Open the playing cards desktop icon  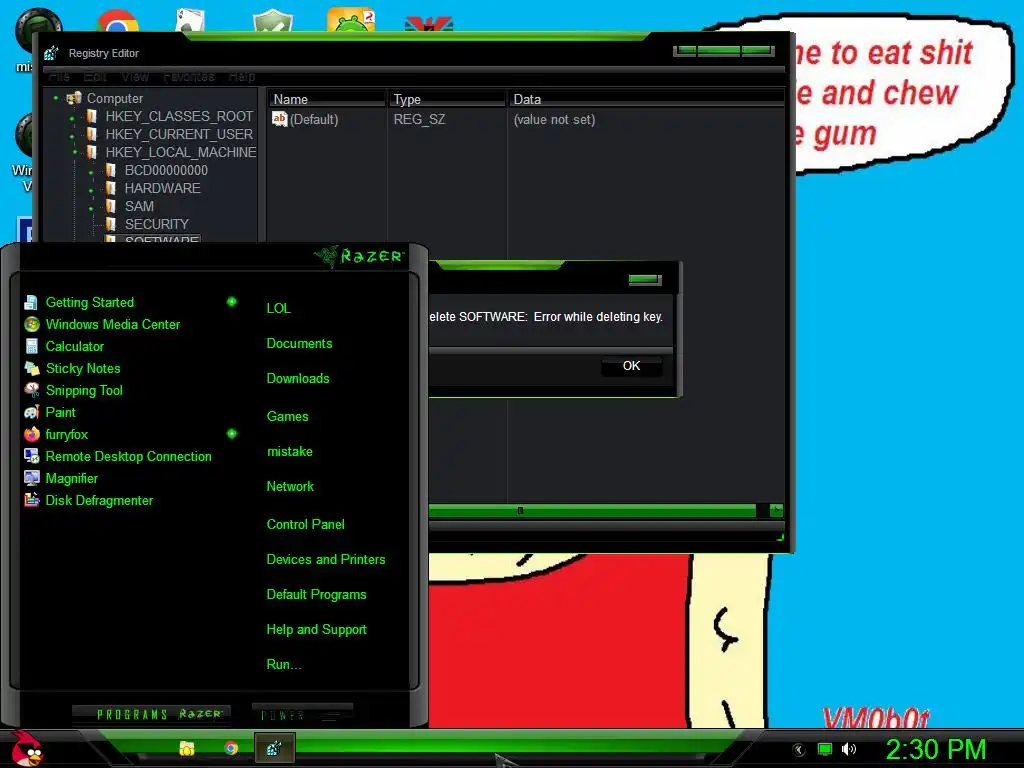coord(190,20)
